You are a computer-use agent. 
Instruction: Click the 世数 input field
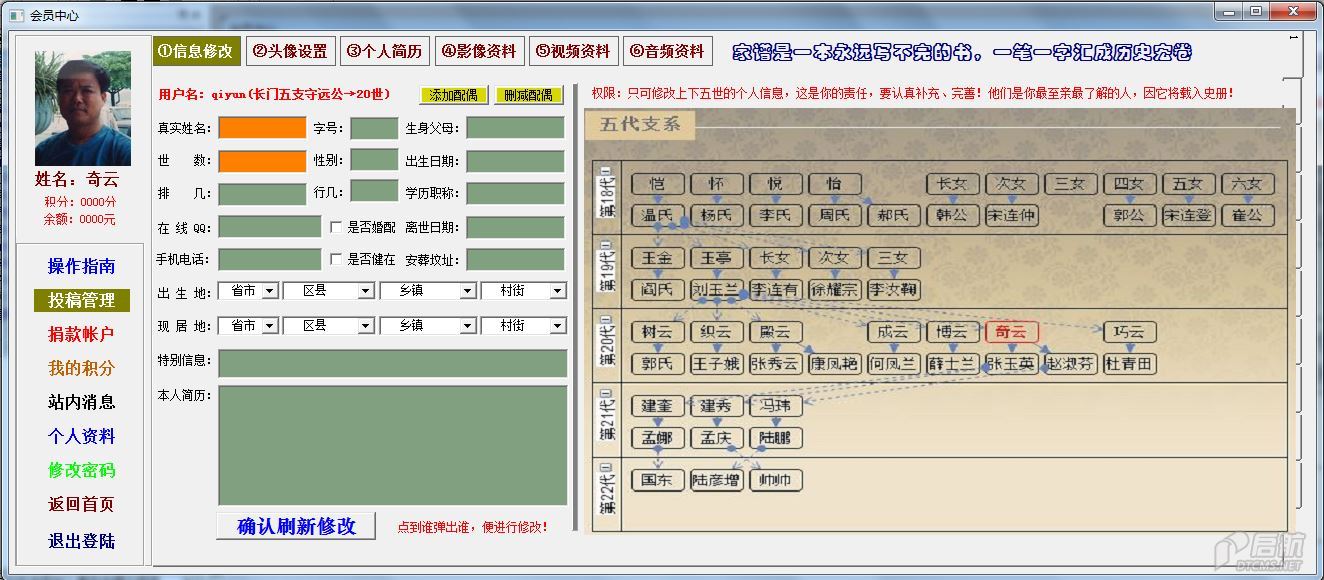(x=262, y=161)
